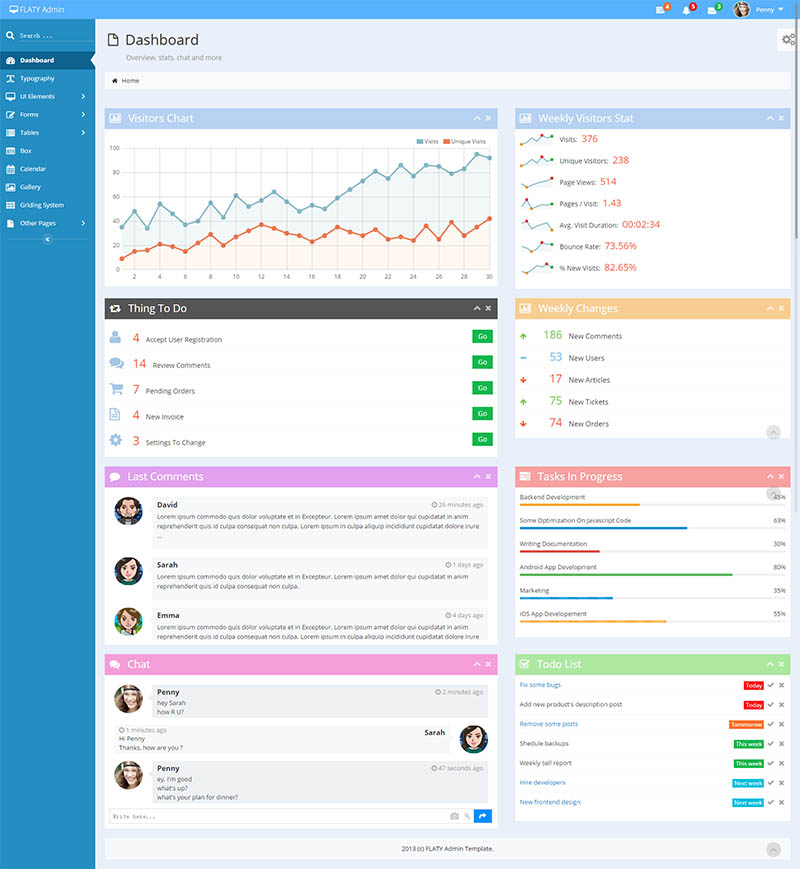
Task: Mark 'Fix some bugs' todo as done
Action: click(771, 685)
